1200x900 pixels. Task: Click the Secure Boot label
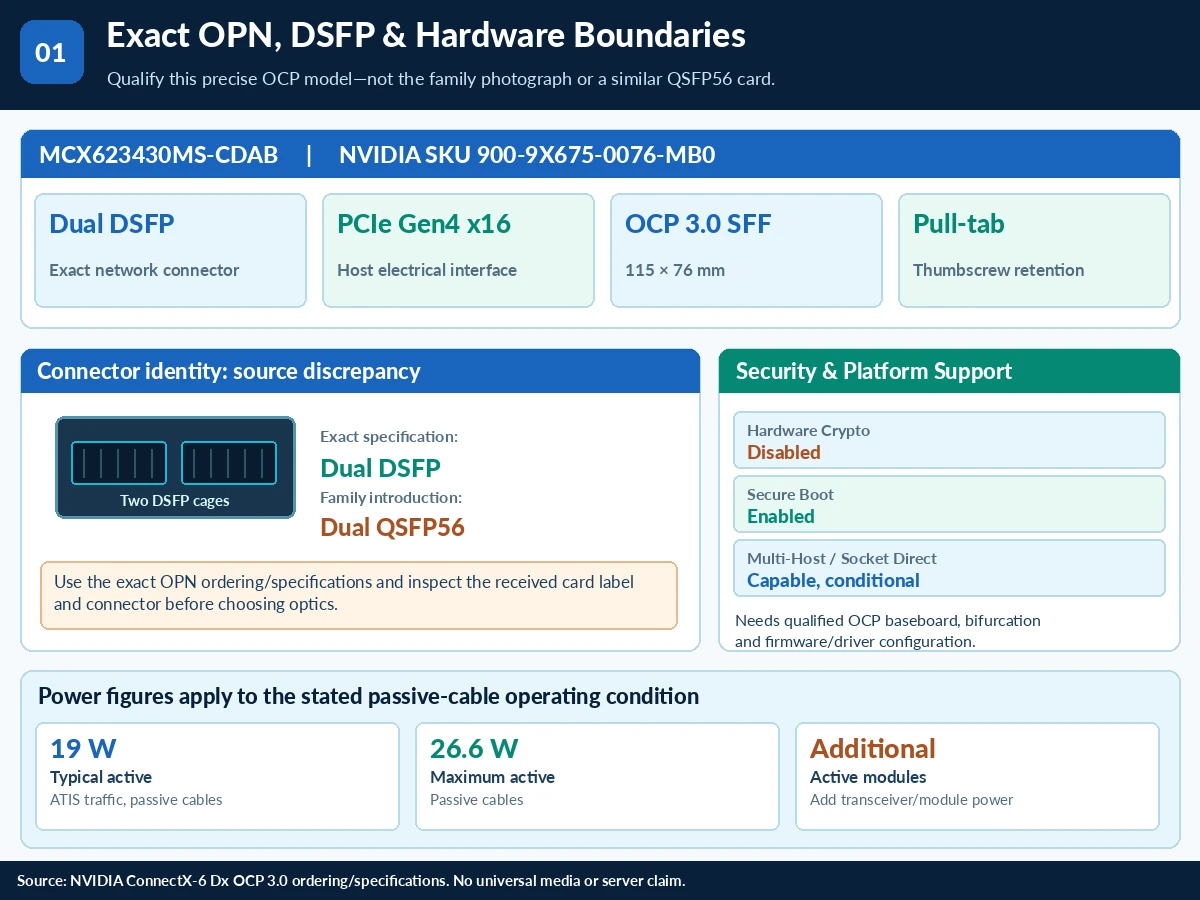(x=790, y=495)
